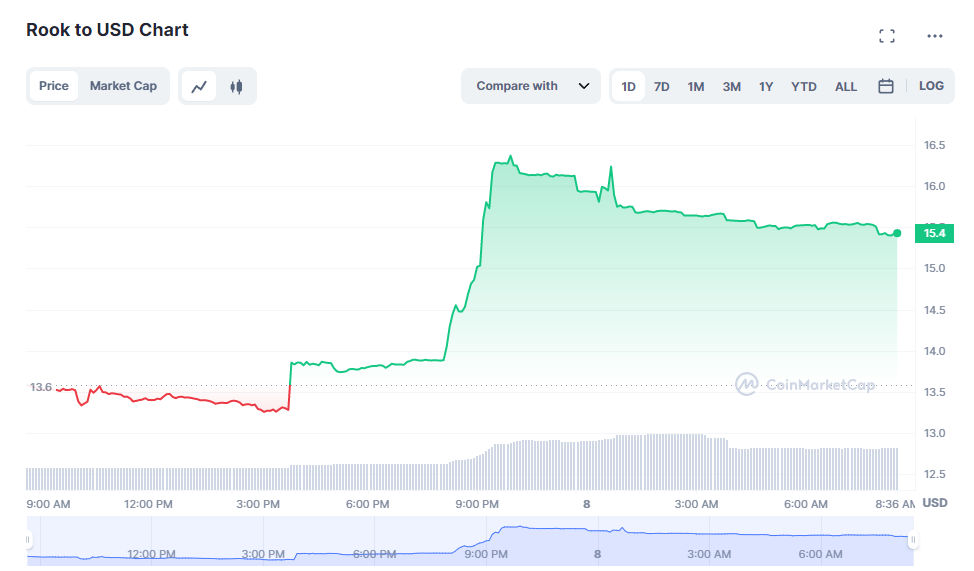
Task: Show the 1M time range
Action: [x=695, y=87]
